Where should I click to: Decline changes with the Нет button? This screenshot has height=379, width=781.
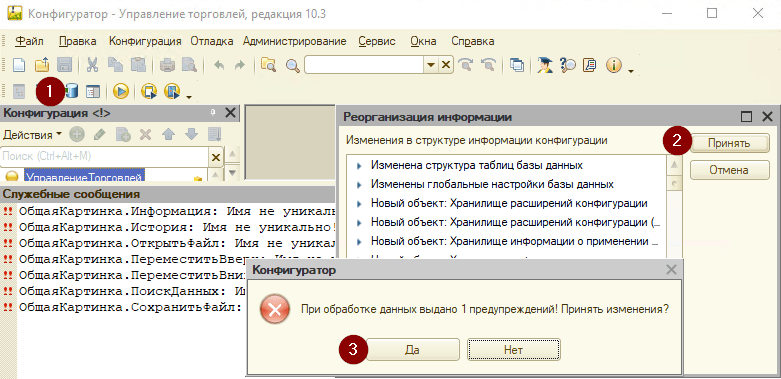pyautogui.click(x=514, y=350)
